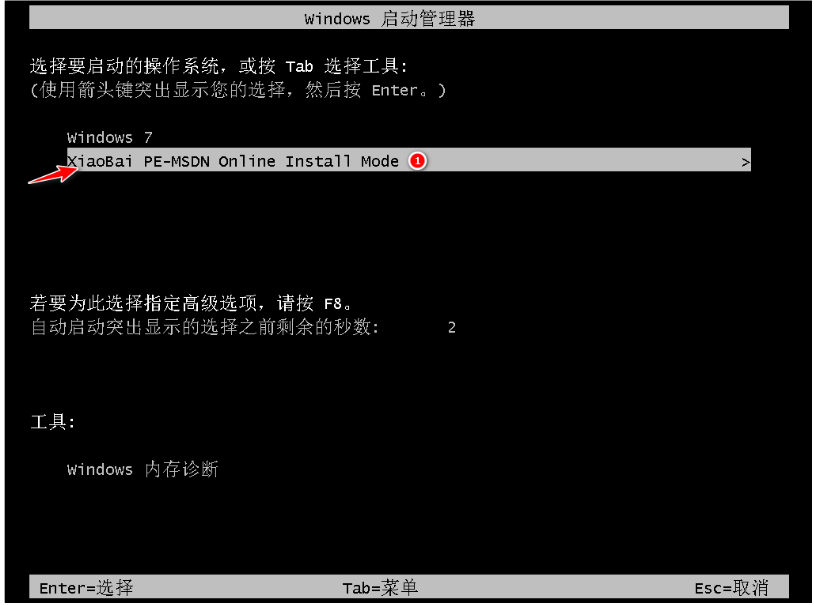814x605 pixels.
Task: Select XiaoBai PE-MSDN Online Install Mode entry
Action: pyautogui.click(x=409, y=160)
